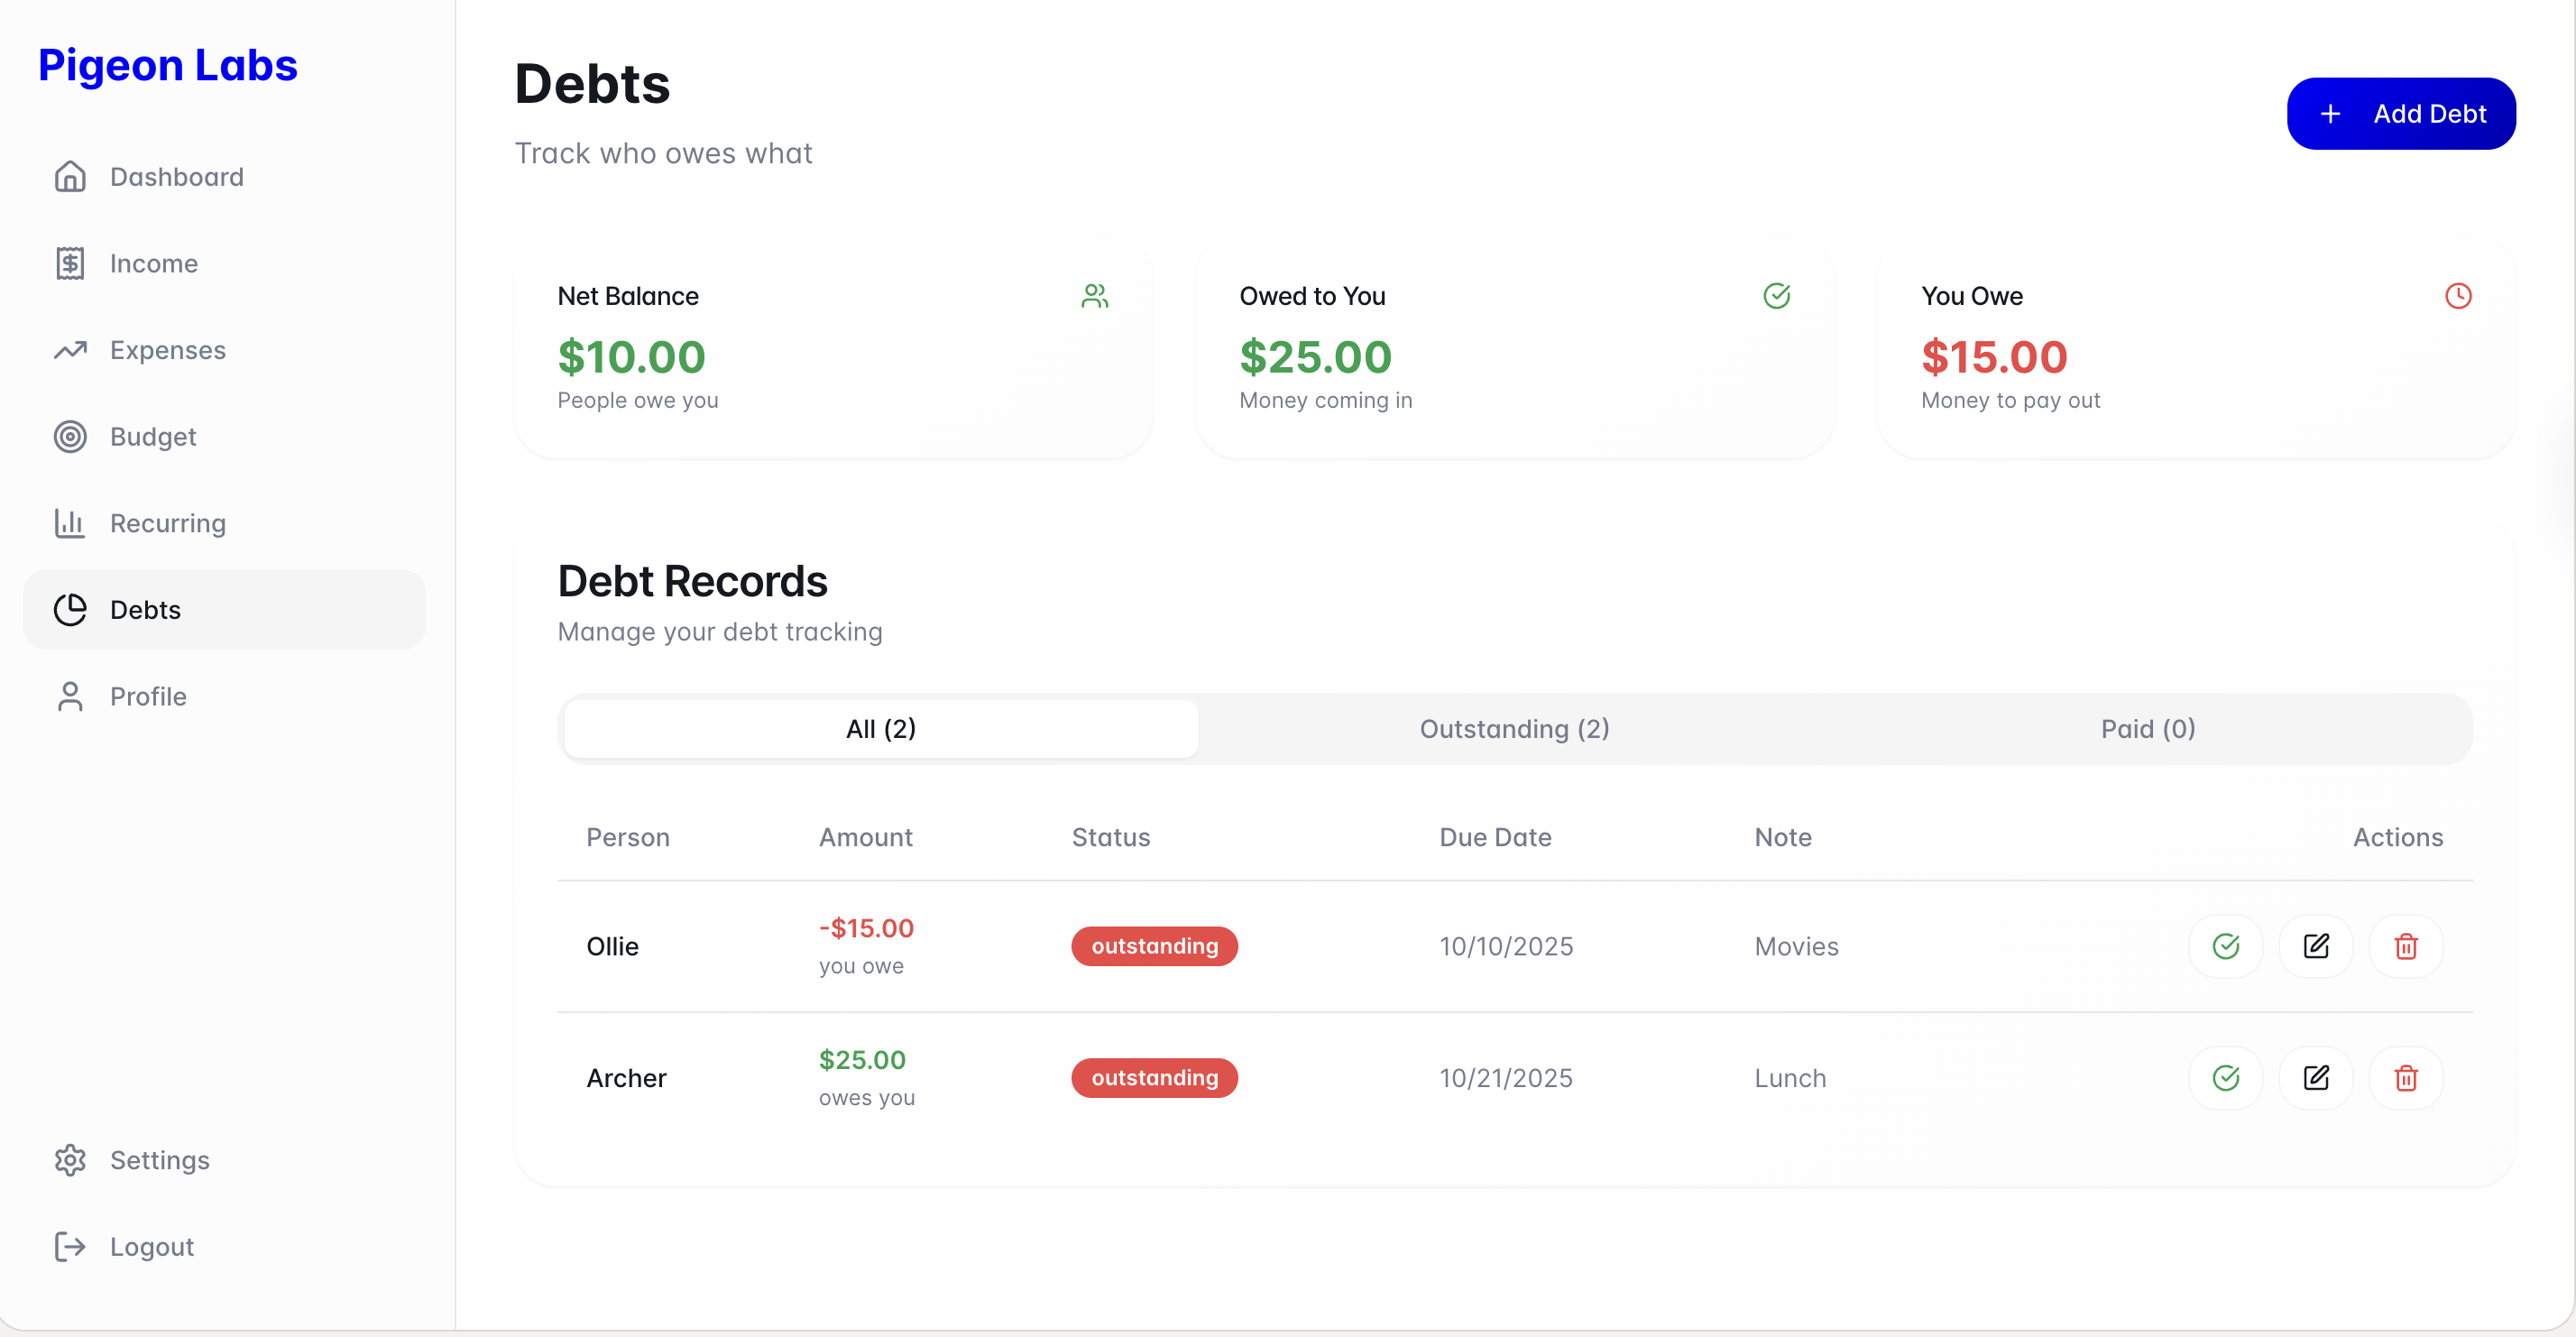Click Archer's outstanding status badge
This screenshot has width=2576, height=1337.
click(x=1154, y=1078)
